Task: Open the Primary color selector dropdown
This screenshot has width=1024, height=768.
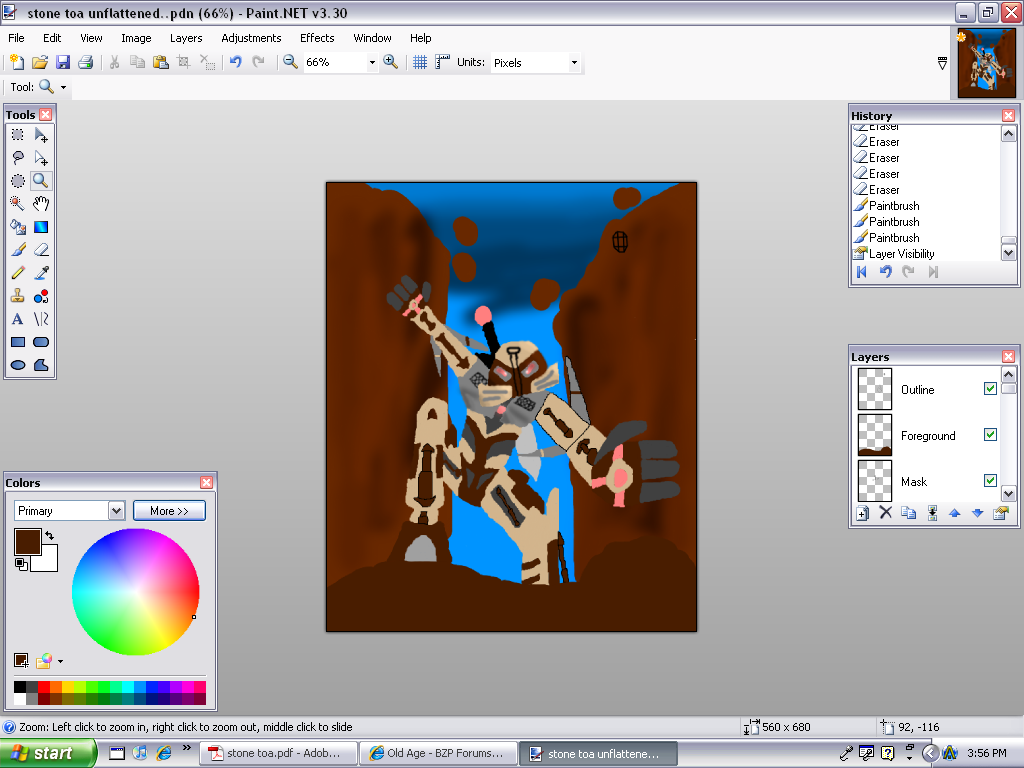Action: (115, 510)
